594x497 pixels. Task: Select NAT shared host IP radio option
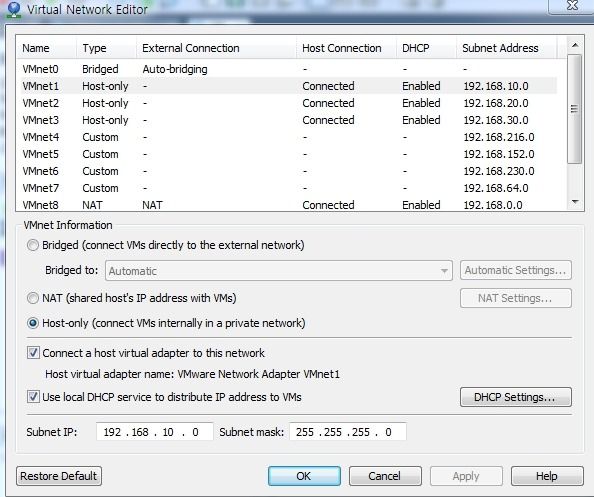coord(33,298)
